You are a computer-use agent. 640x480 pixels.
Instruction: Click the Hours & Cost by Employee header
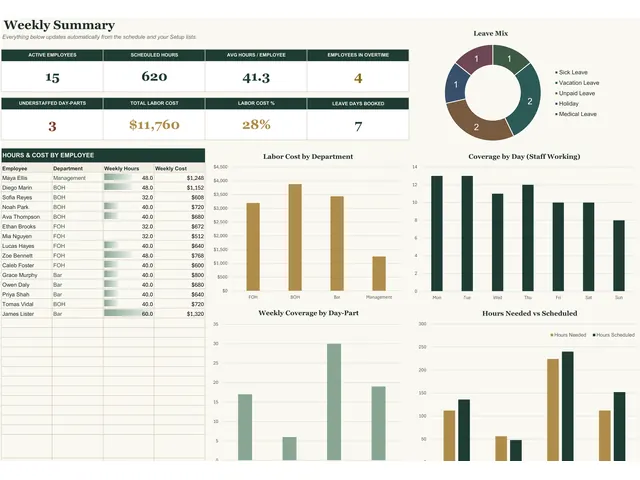point(103,155)
